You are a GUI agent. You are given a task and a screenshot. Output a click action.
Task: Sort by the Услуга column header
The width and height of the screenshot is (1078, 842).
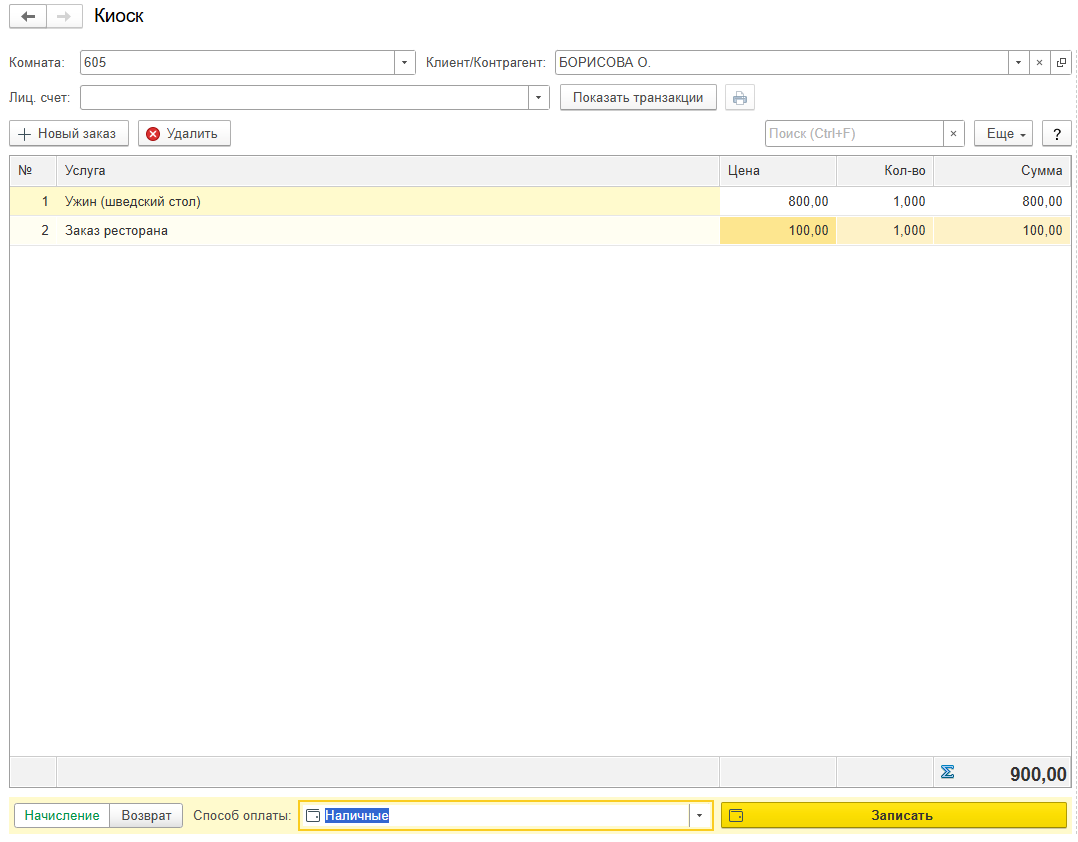tap(388, 170)
